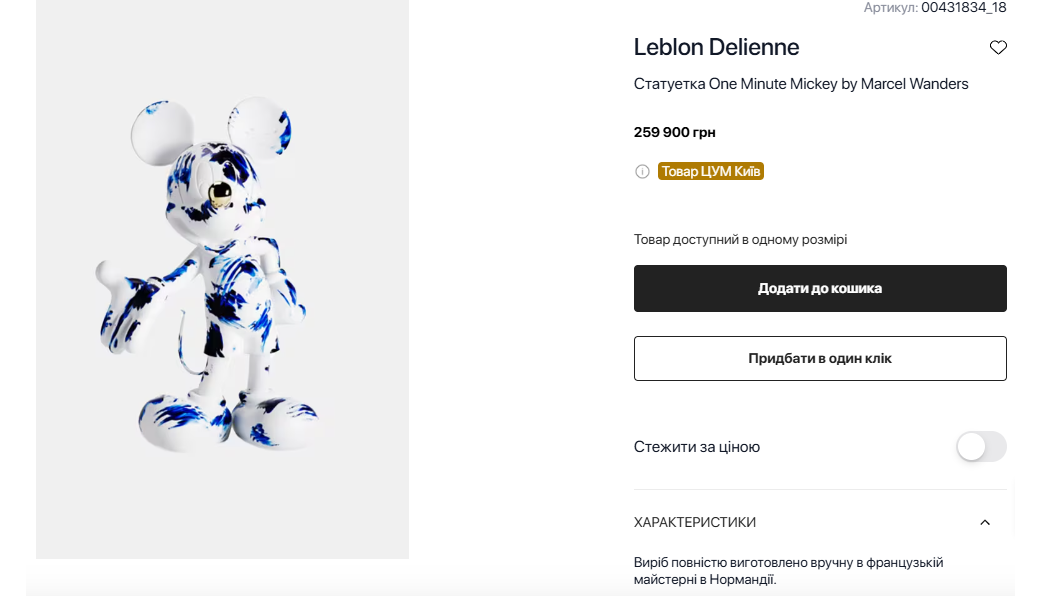The height and width of the screenshot is (596, 1042).
Task: Click the Стежити за ціною label
Action: [x=697, y=447]
